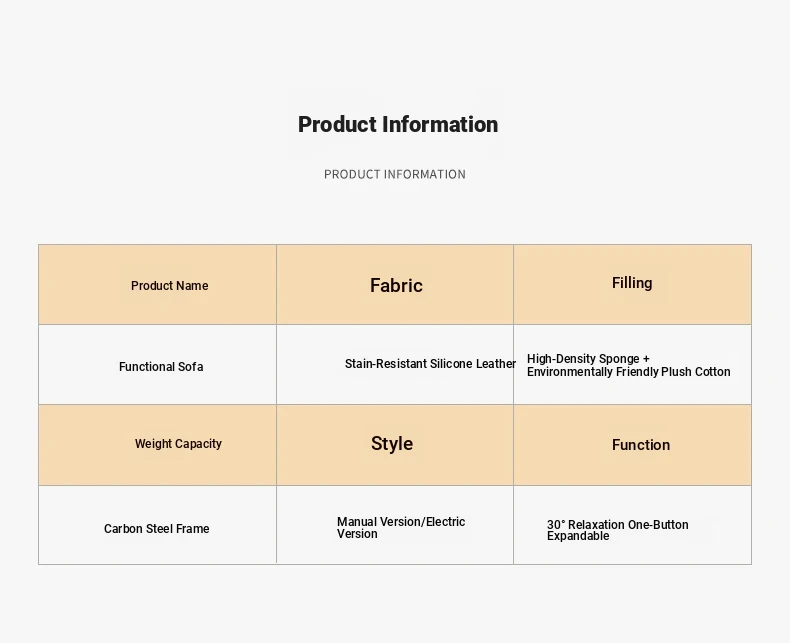Image resolution: width=790 pixels, height=643 pixels.
Task: Click the Product Information main heading
Action: coord(398,124)
